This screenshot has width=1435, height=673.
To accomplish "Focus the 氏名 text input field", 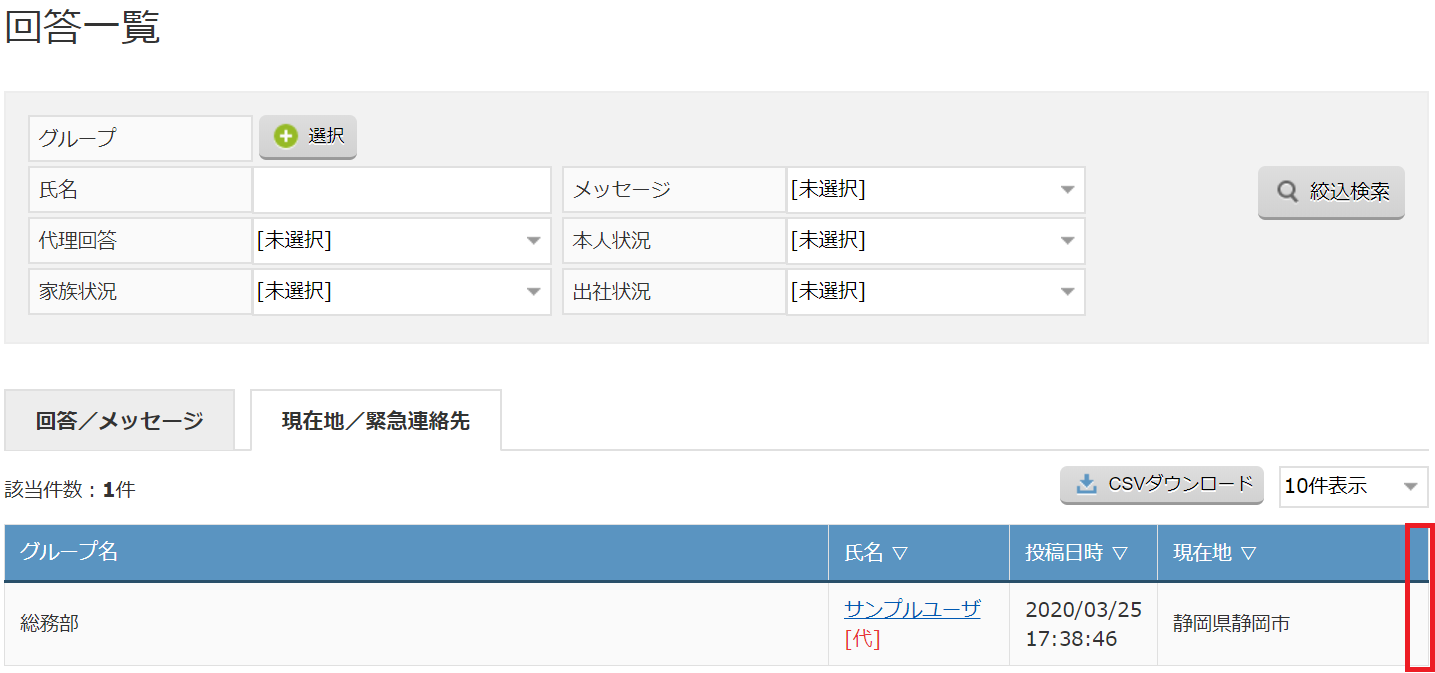I will (401, 190).
